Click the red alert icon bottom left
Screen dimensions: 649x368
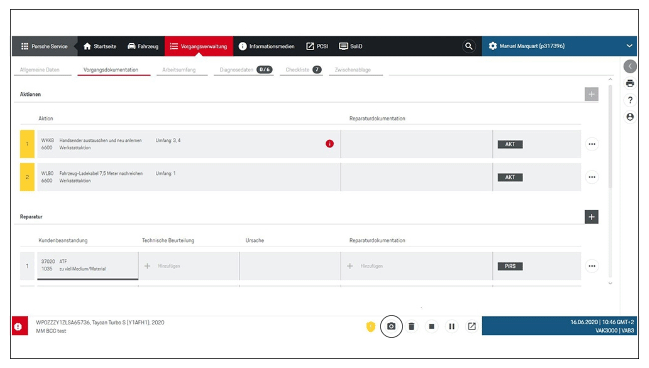pyautogui.click(x=20, y=327)
